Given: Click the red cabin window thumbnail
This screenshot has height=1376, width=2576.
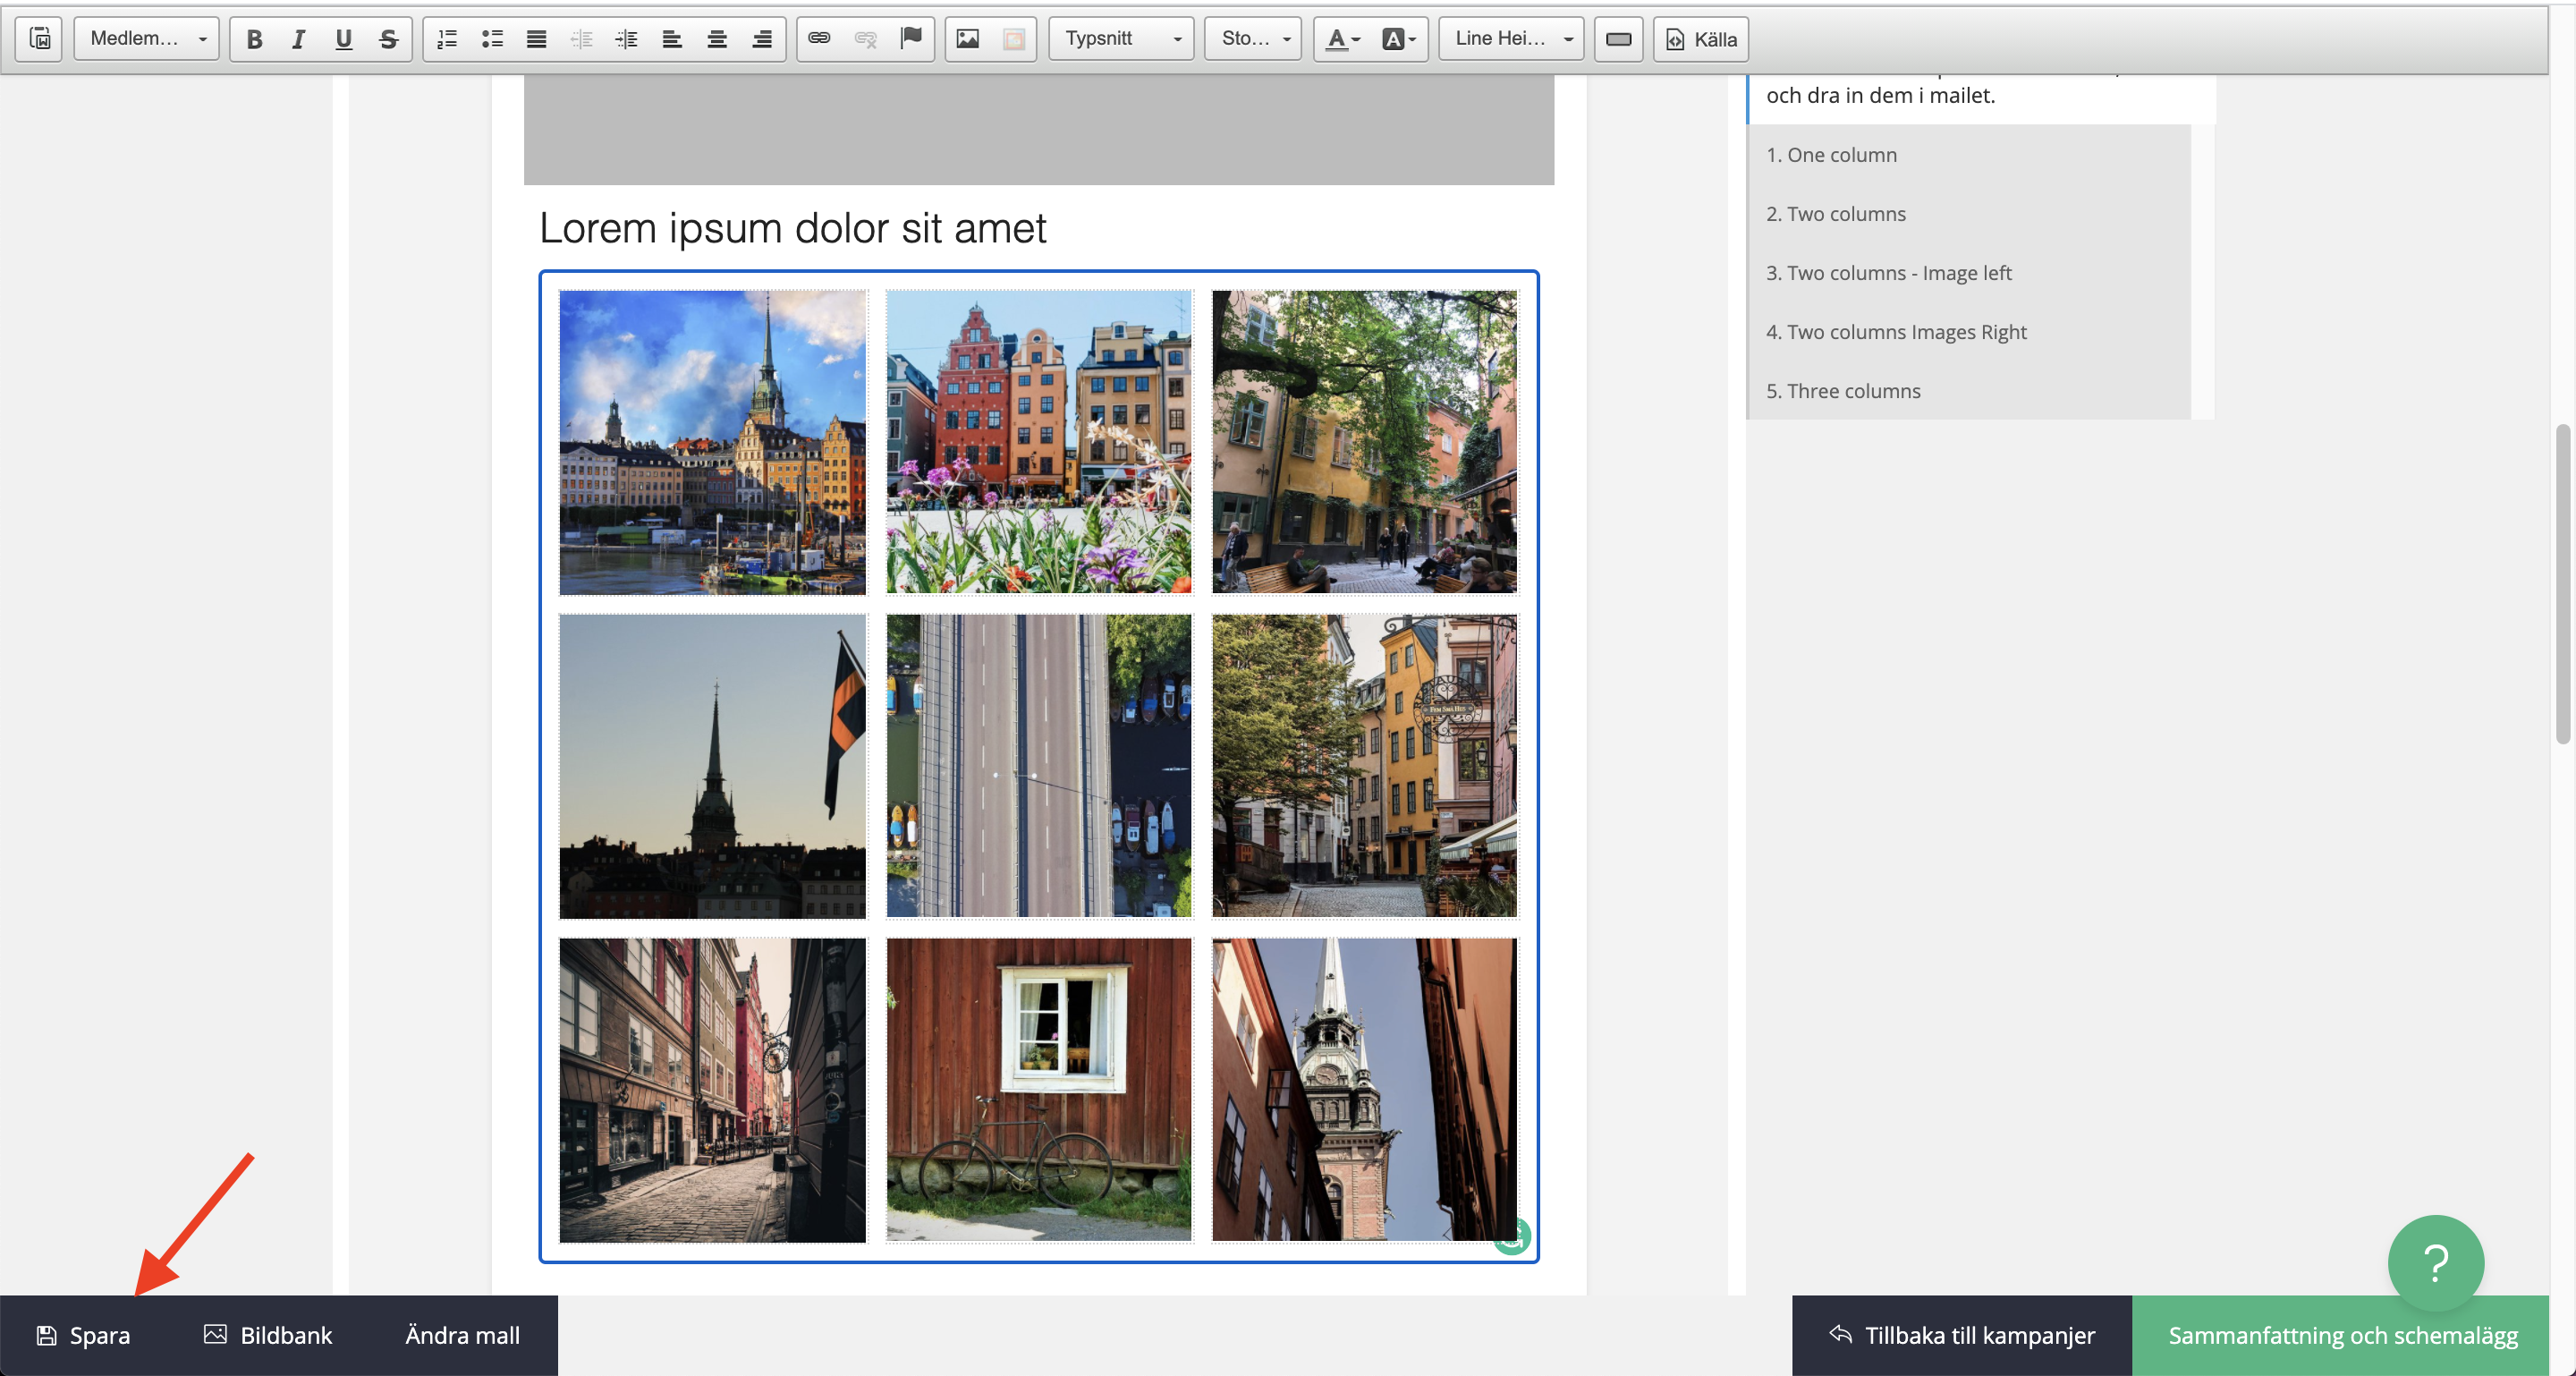Looking at the screenshot, I should [1038, 1089].
